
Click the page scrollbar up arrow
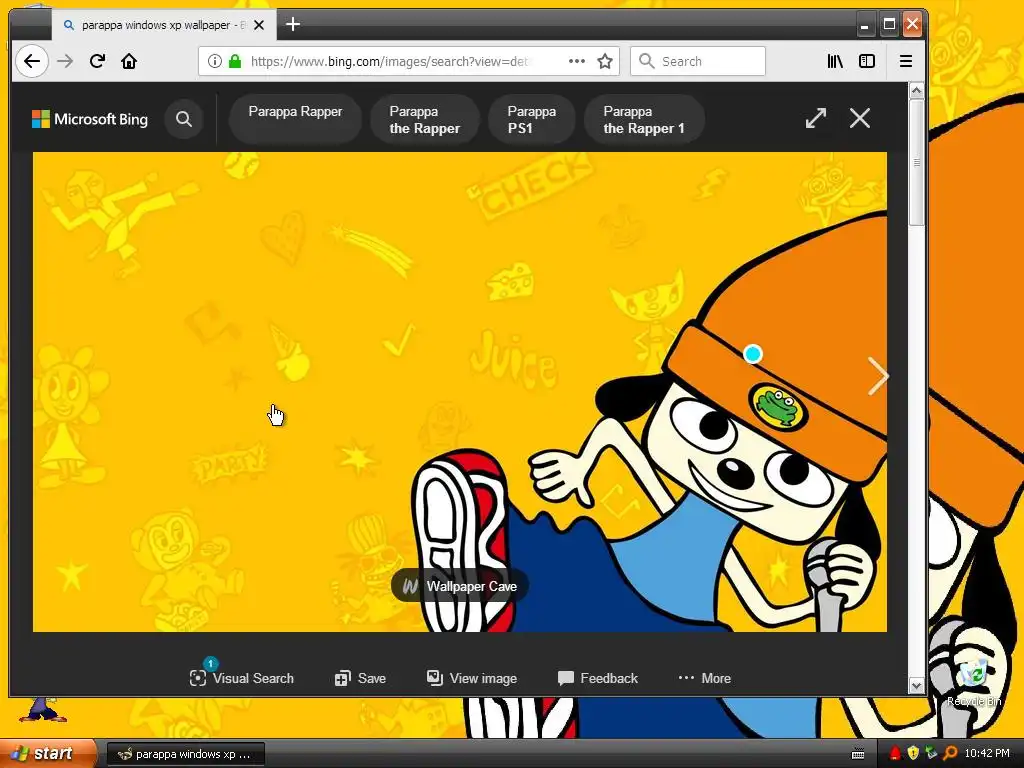click(916, 90)
